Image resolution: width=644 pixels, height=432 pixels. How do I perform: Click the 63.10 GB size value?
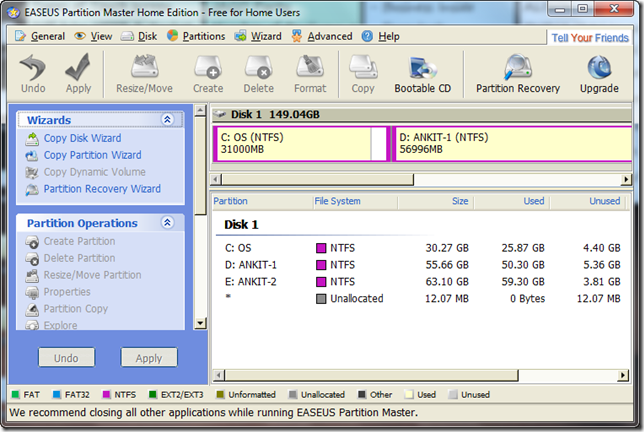[447, 282]
